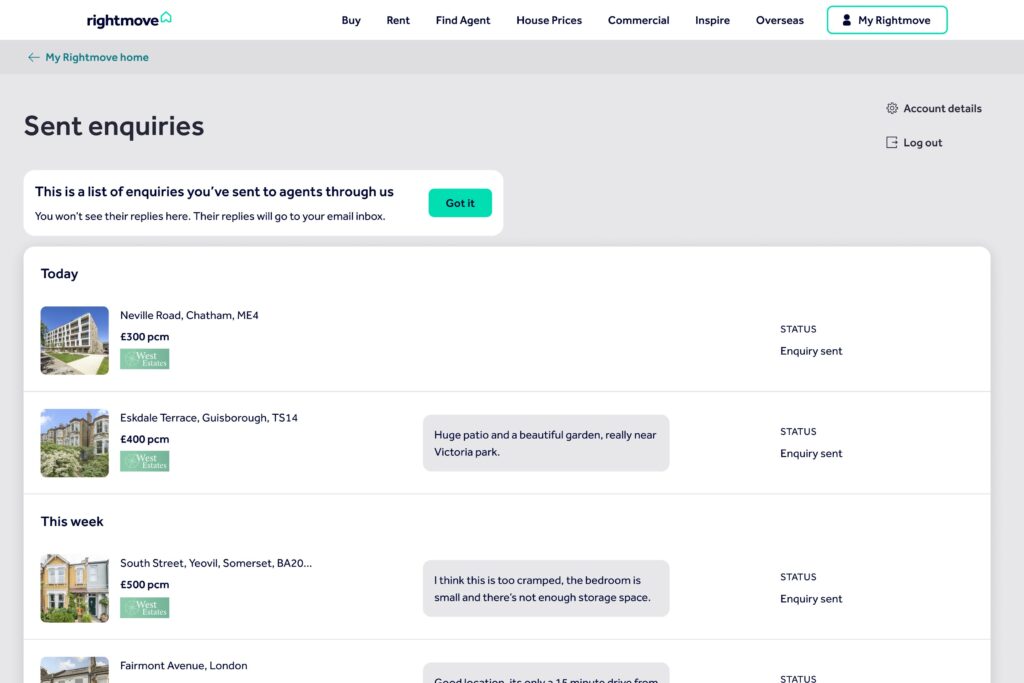Click the Sent enquiries page heading
Image resolution: width=1024 pixels, height=683 pixels.
pos(114,126)
